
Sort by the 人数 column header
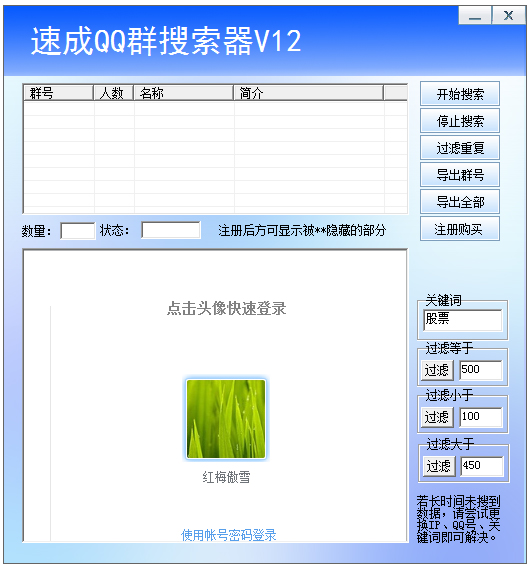point(113,93)
